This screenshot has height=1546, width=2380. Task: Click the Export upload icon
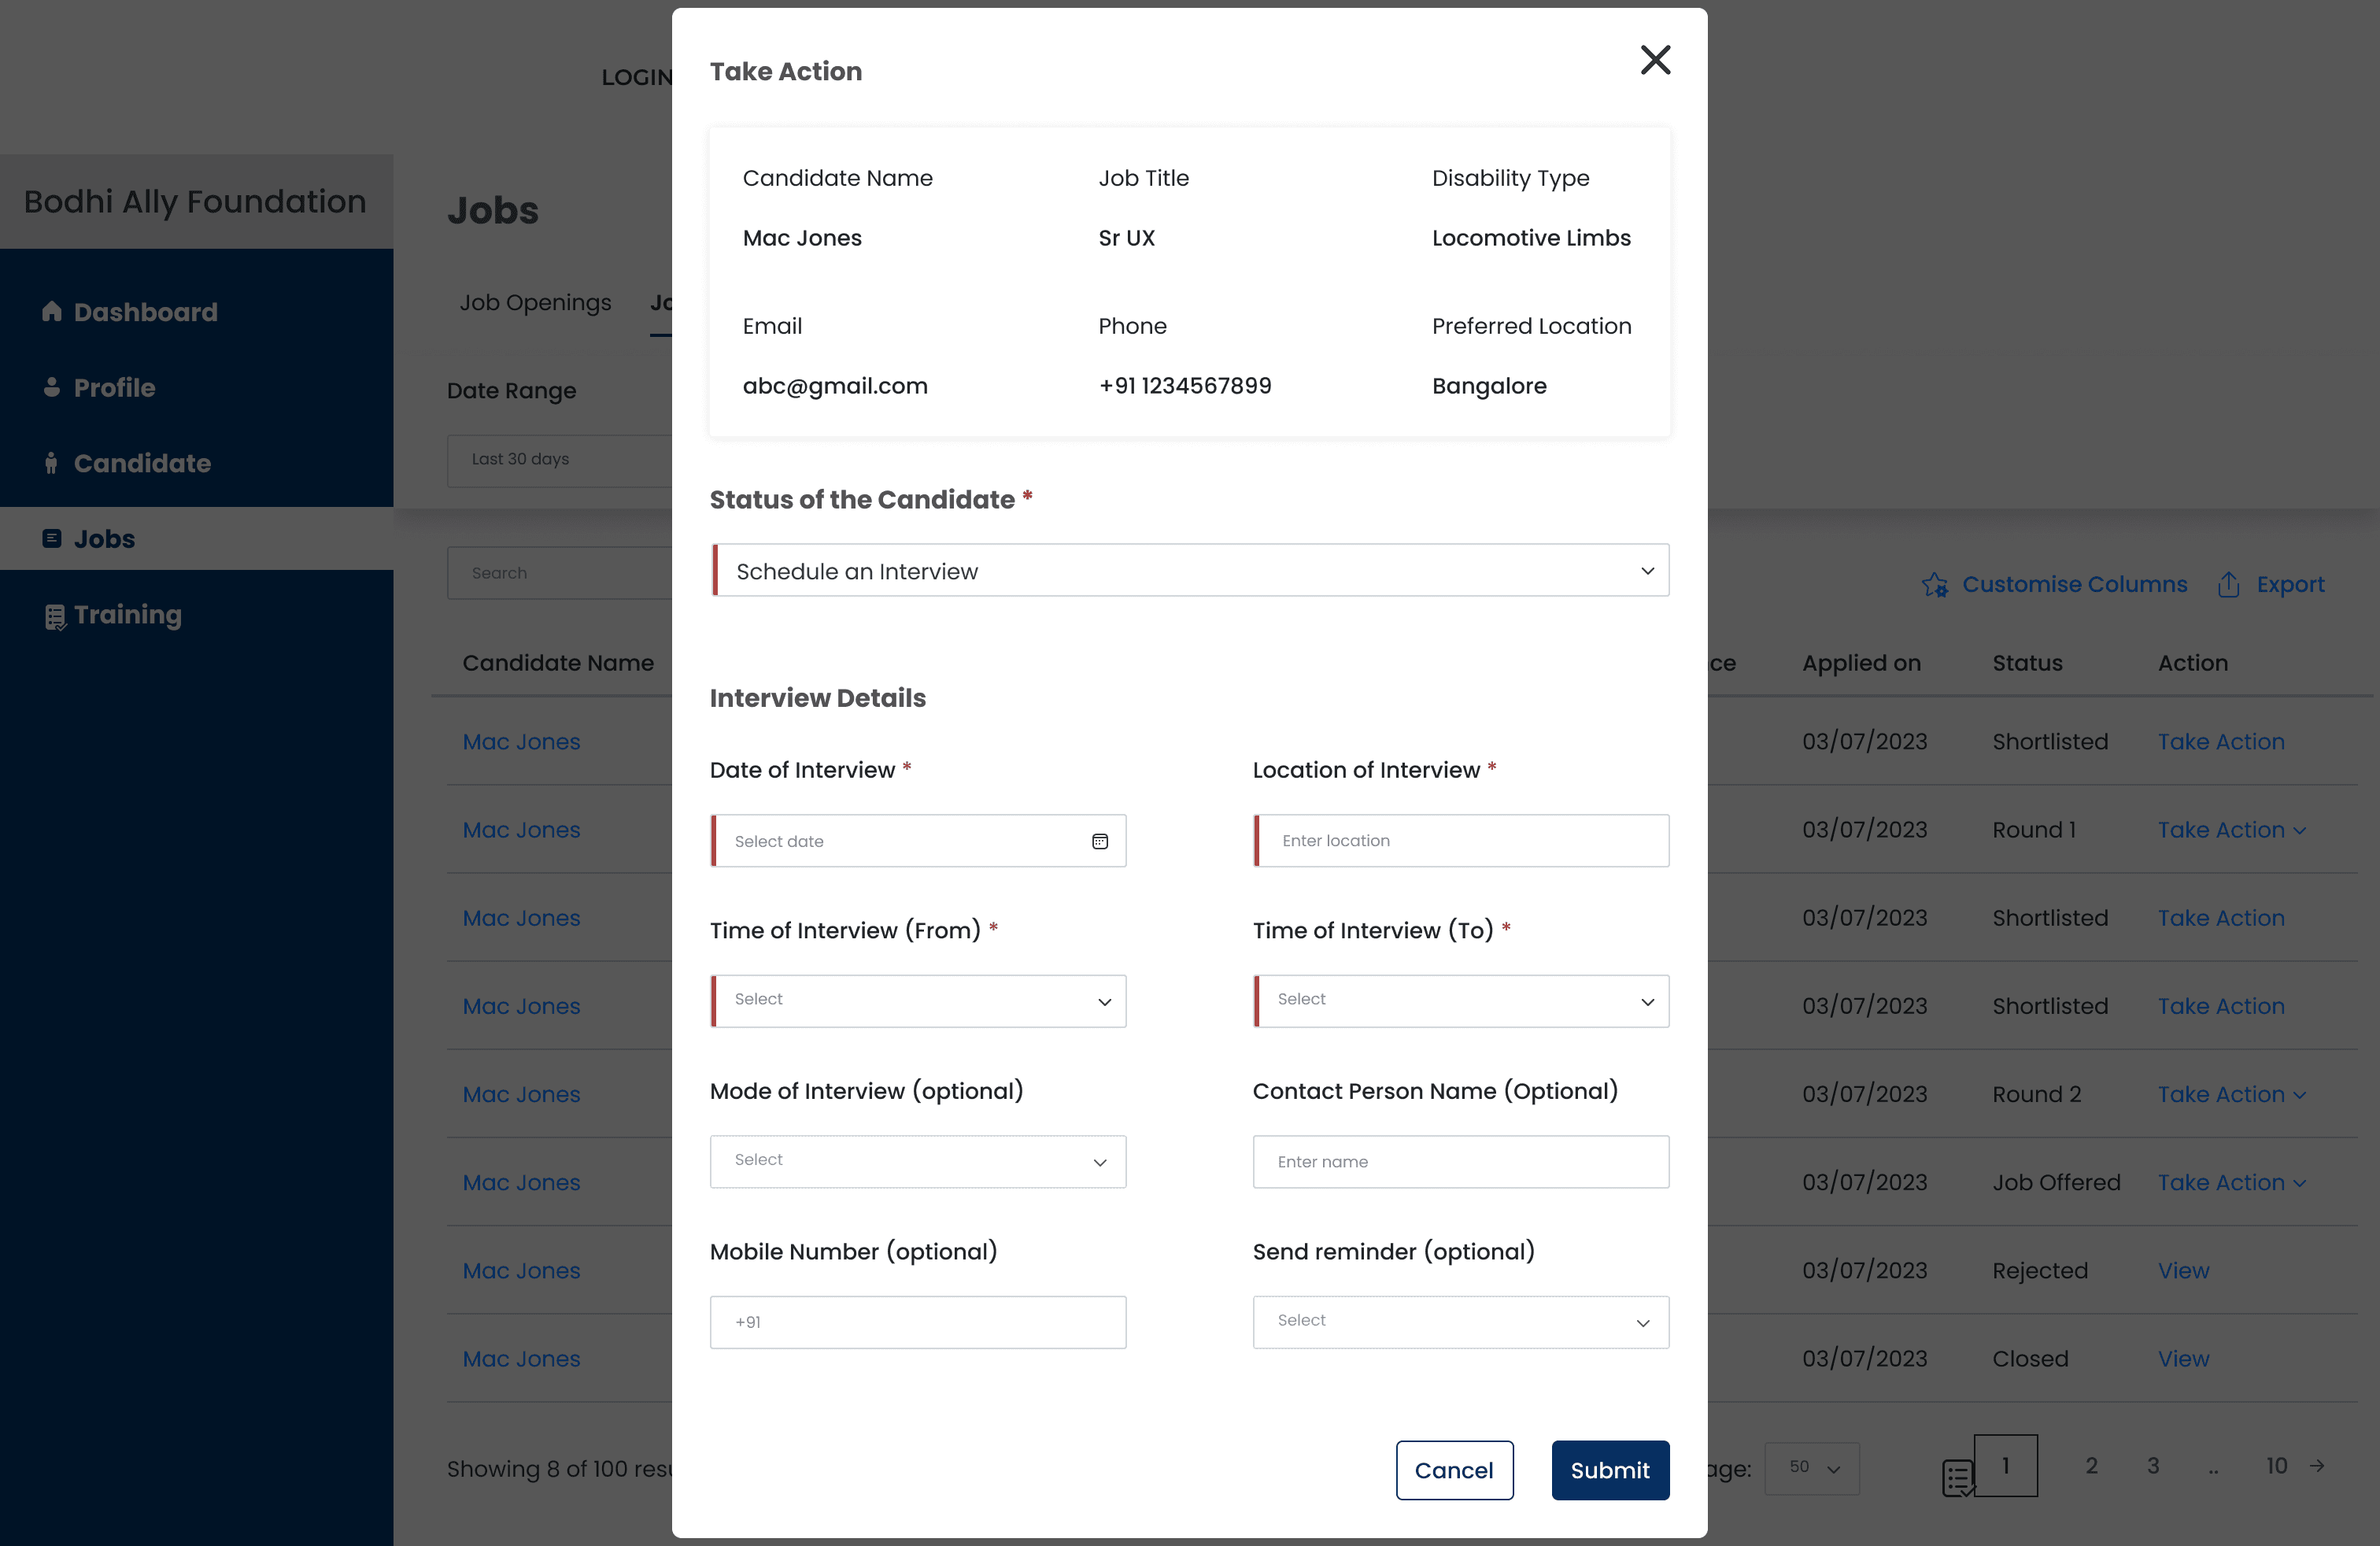tap(2228, 585)
